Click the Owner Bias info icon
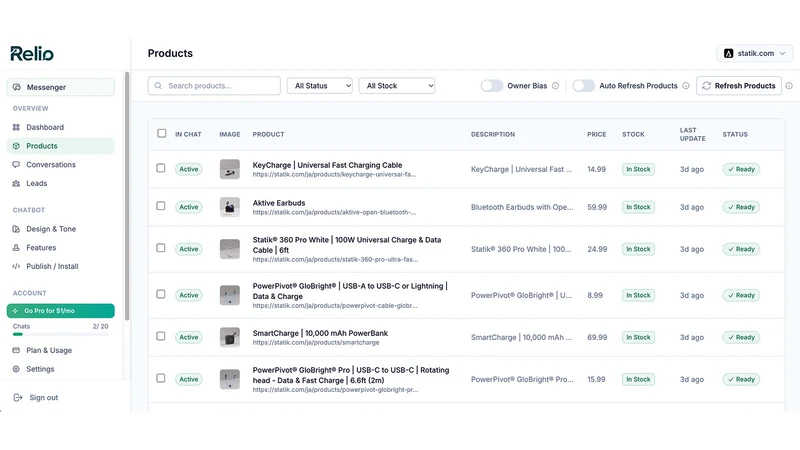The image size is (800, 450). click(555, 86)
